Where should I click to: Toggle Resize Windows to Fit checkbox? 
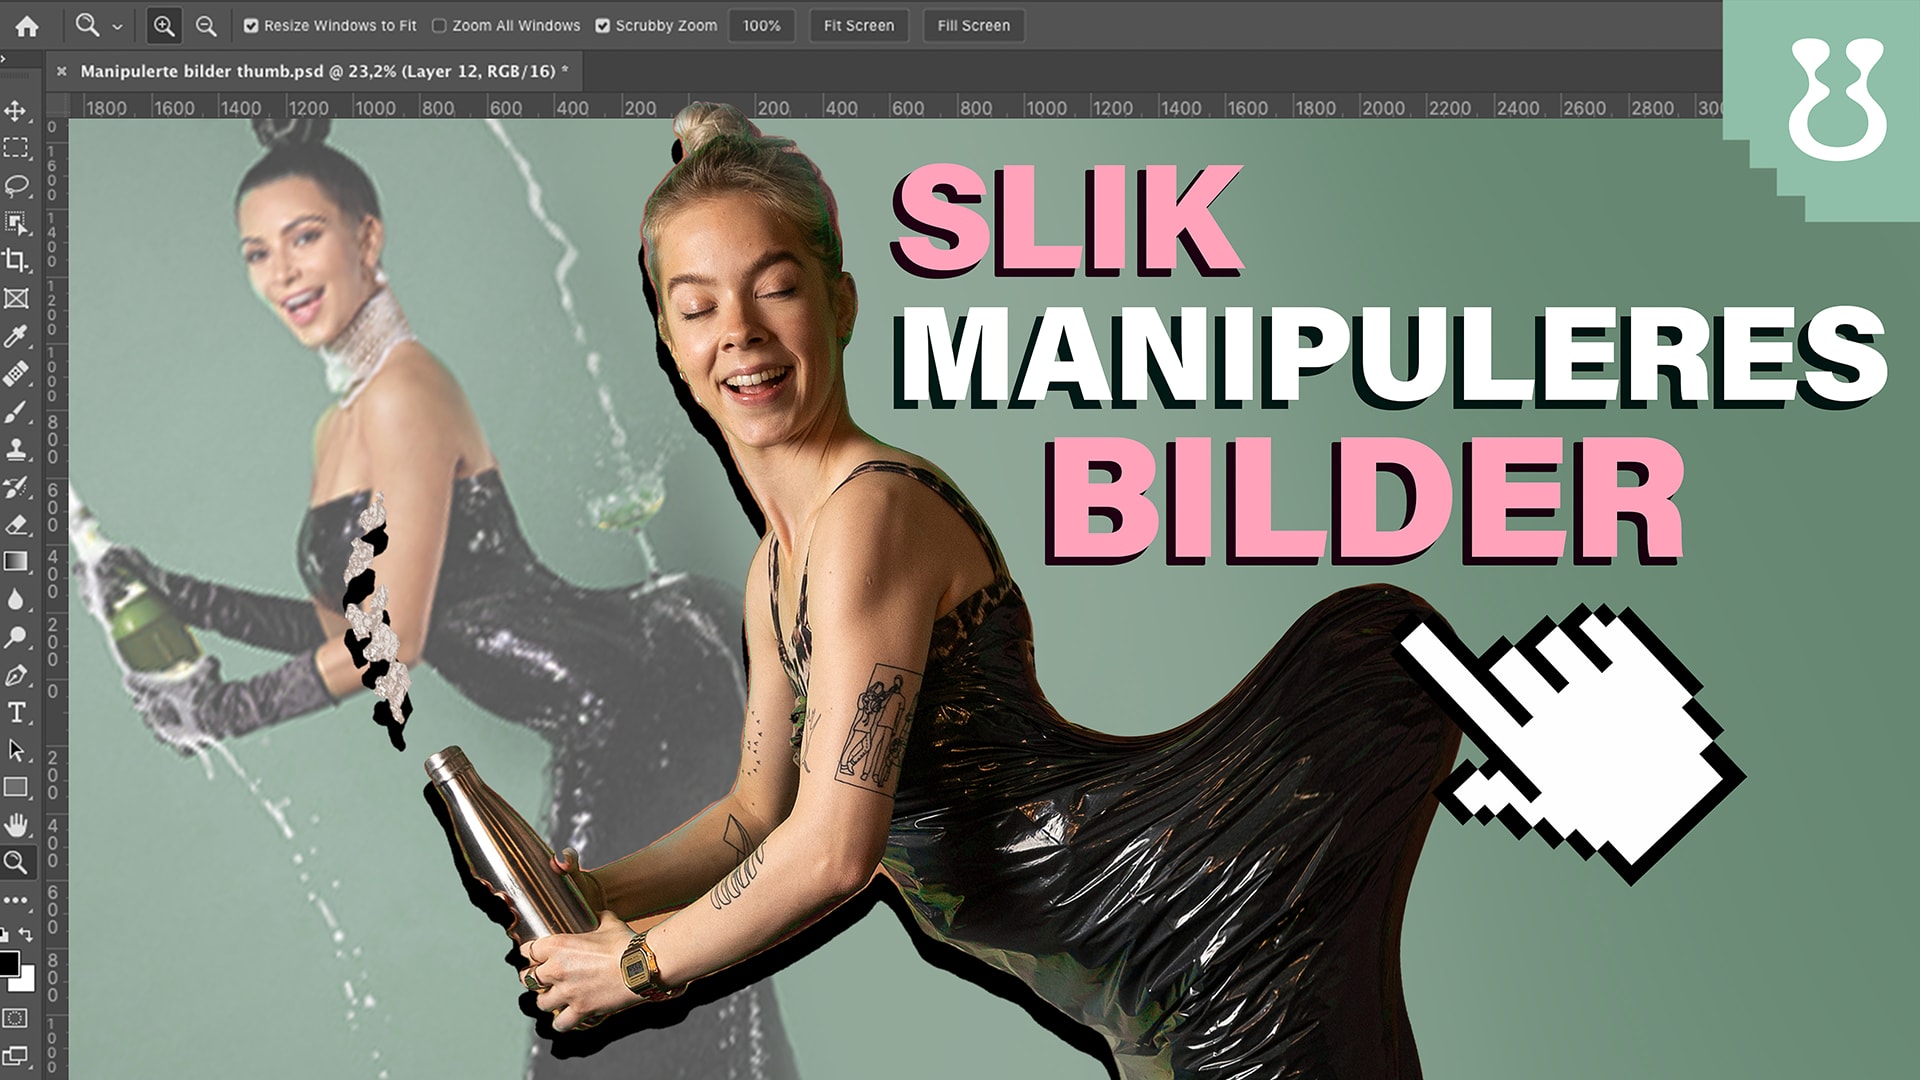(251, 26)
